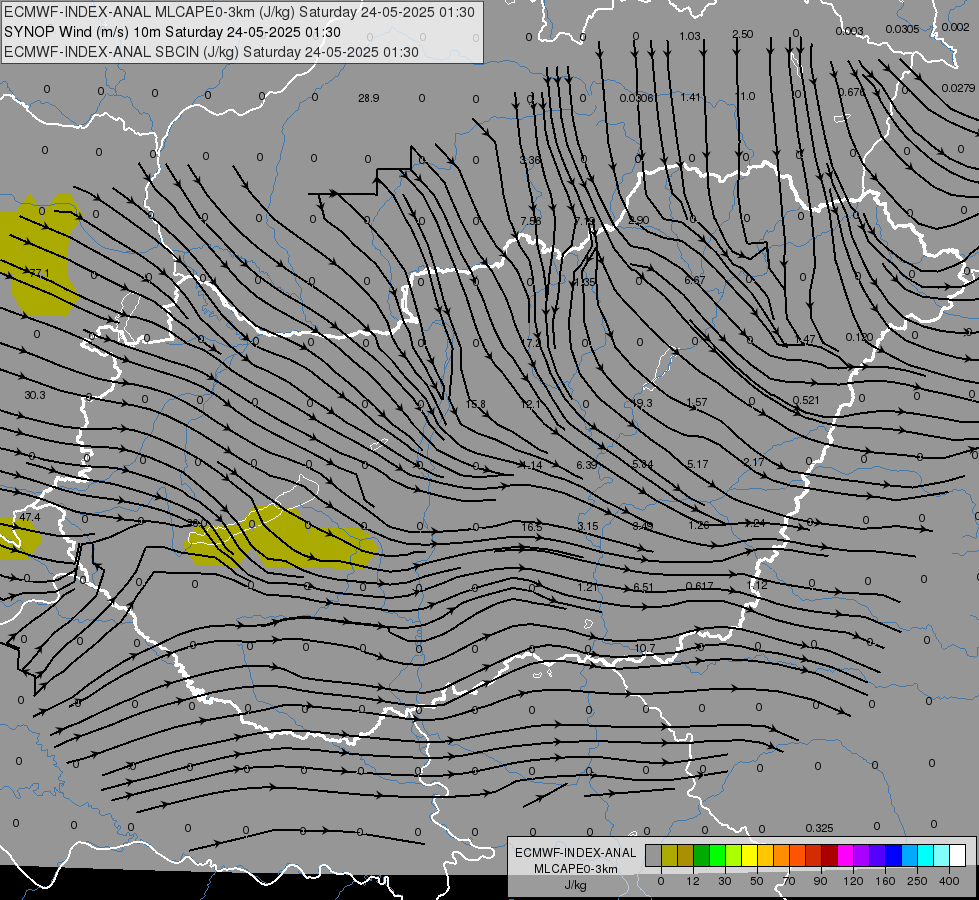Click the 3.36 value on the map
Screen dimensions: 979x900
(x=530, y=161)
